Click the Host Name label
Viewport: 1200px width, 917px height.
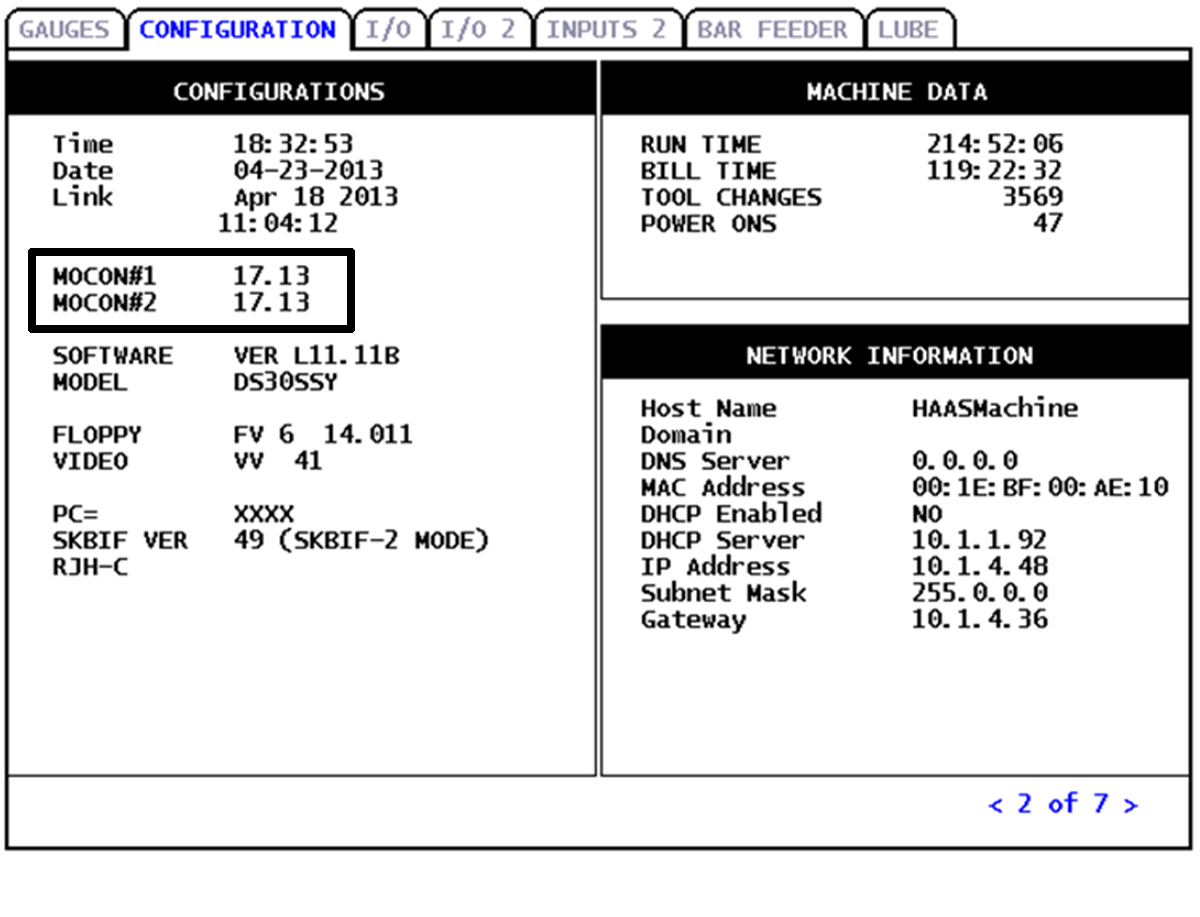point(708,408)
